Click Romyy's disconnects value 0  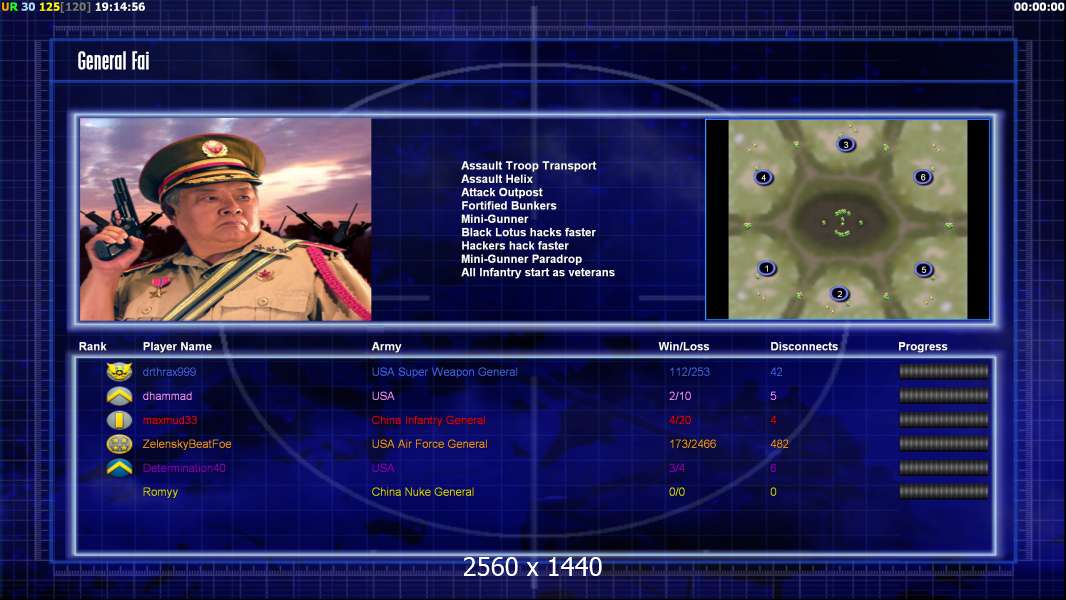773,491
